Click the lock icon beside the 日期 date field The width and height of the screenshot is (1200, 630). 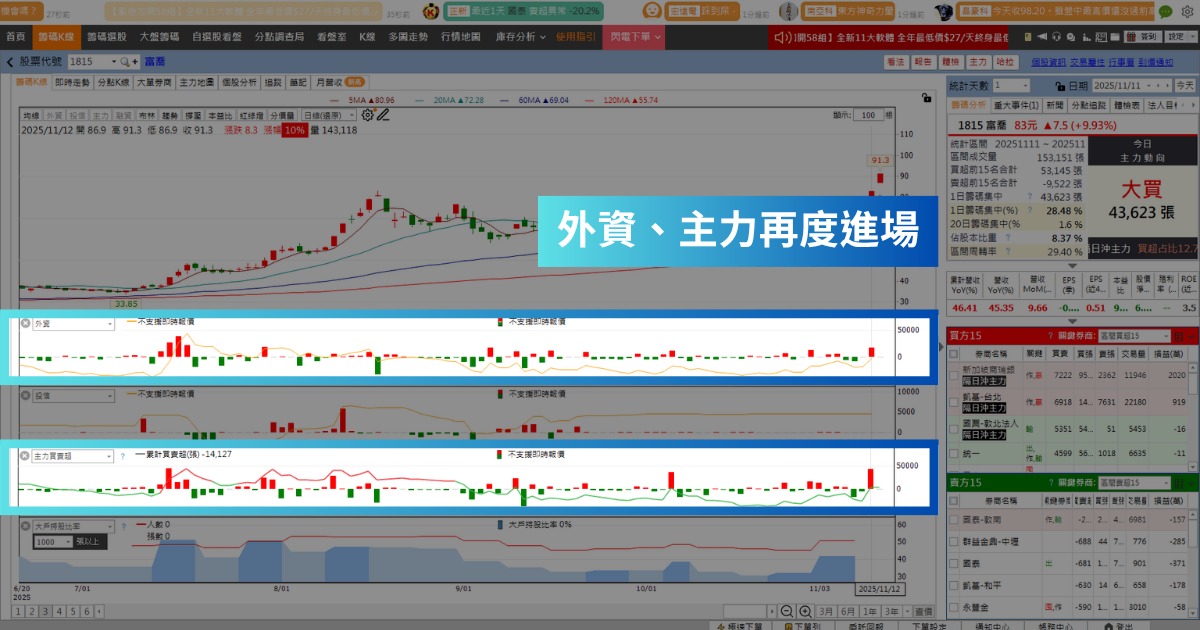click(x=1062, y=86)
